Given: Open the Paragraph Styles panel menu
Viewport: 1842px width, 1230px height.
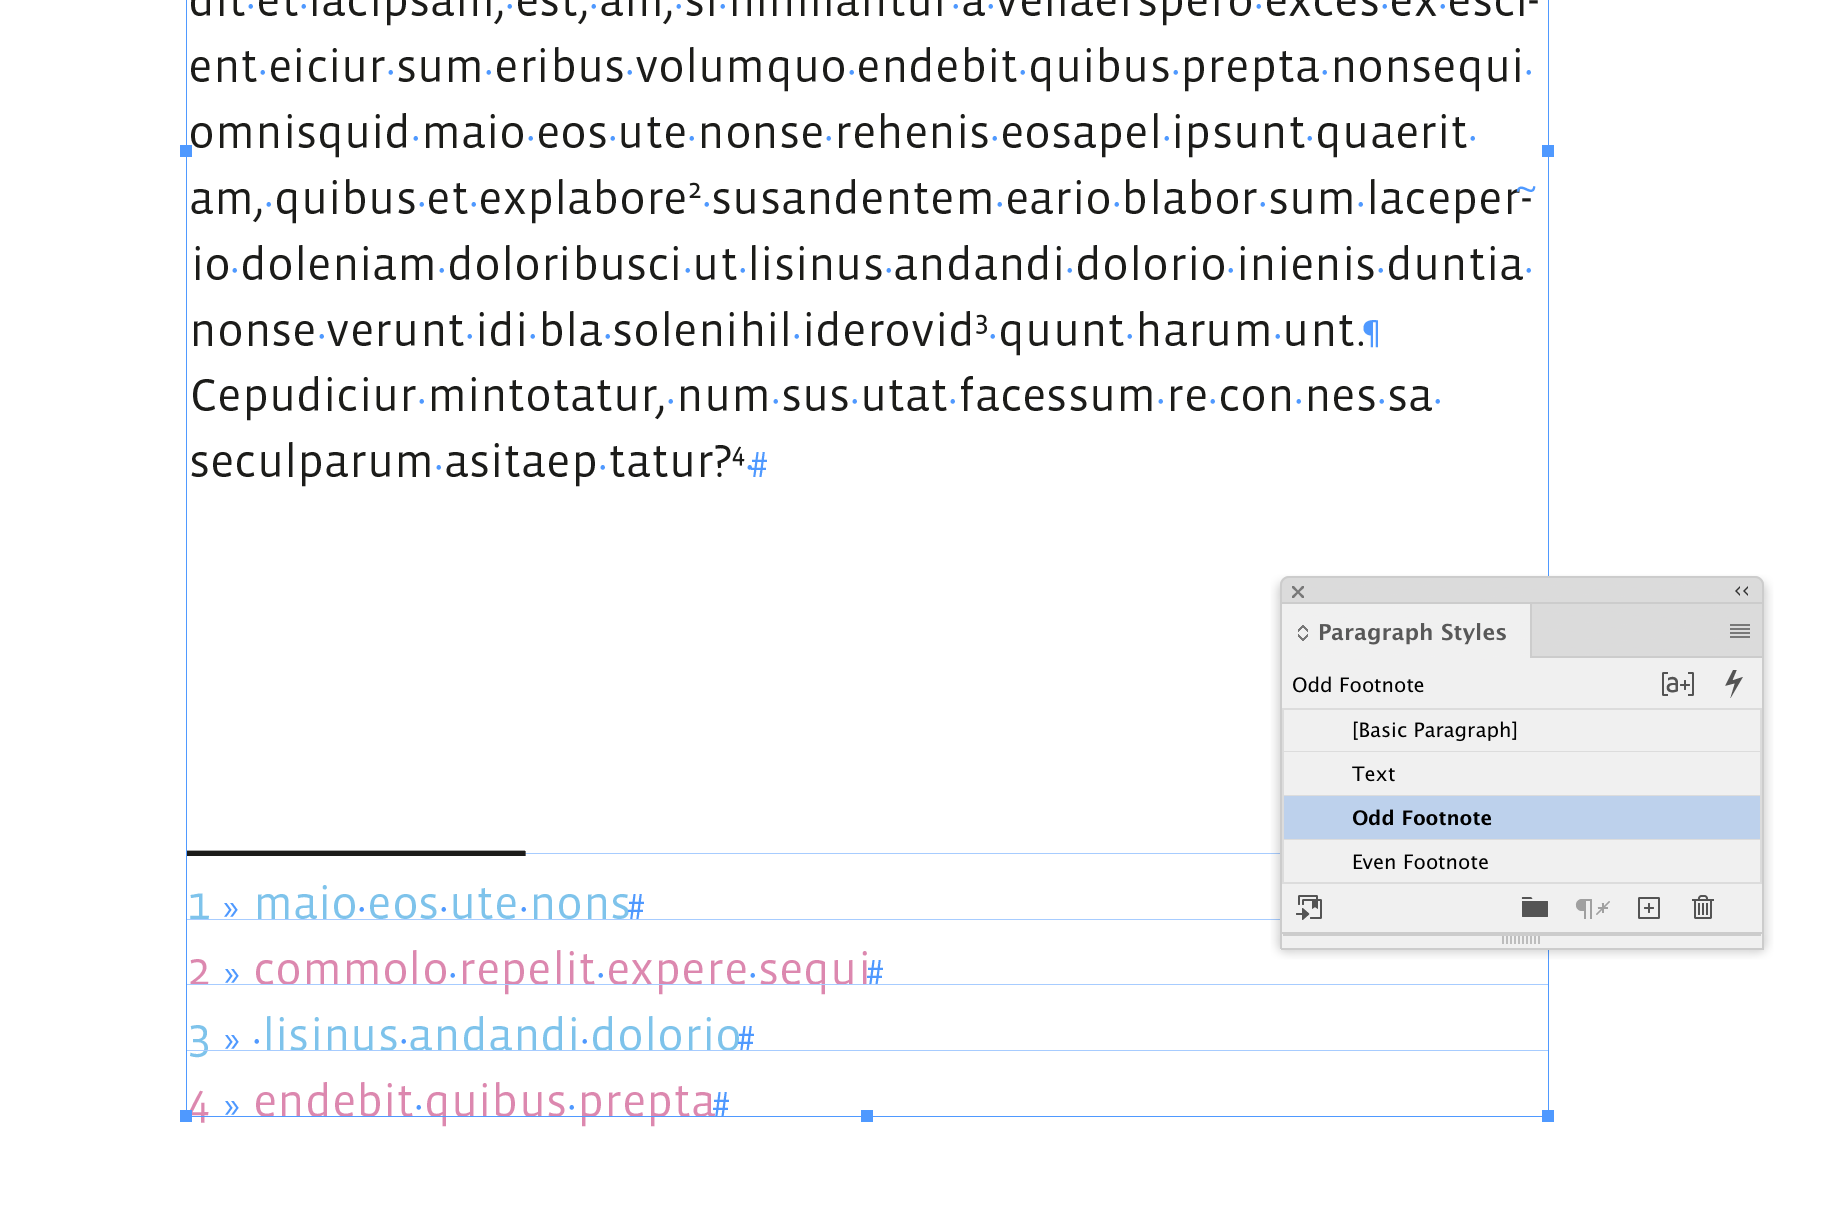Looking at the screenshot, I should click(1739, 631).
